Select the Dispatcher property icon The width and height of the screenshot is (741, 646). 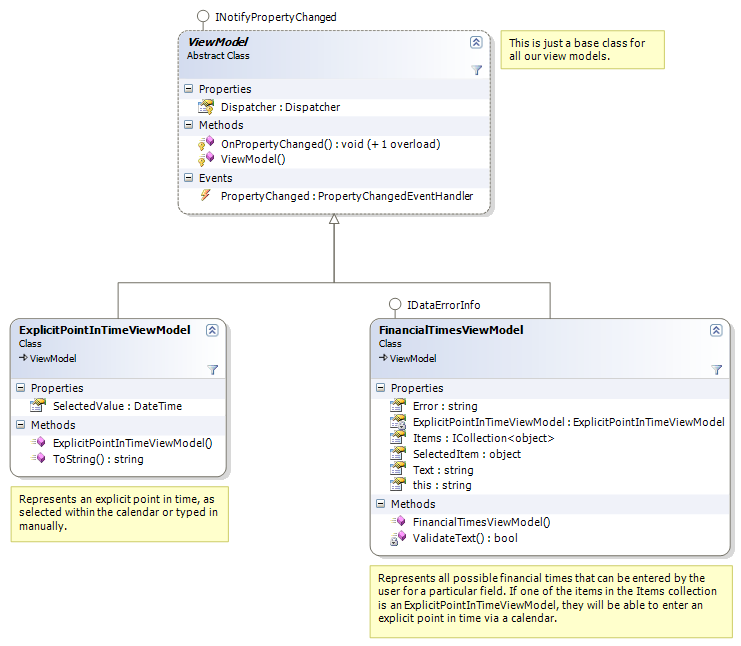click(206, 107)
